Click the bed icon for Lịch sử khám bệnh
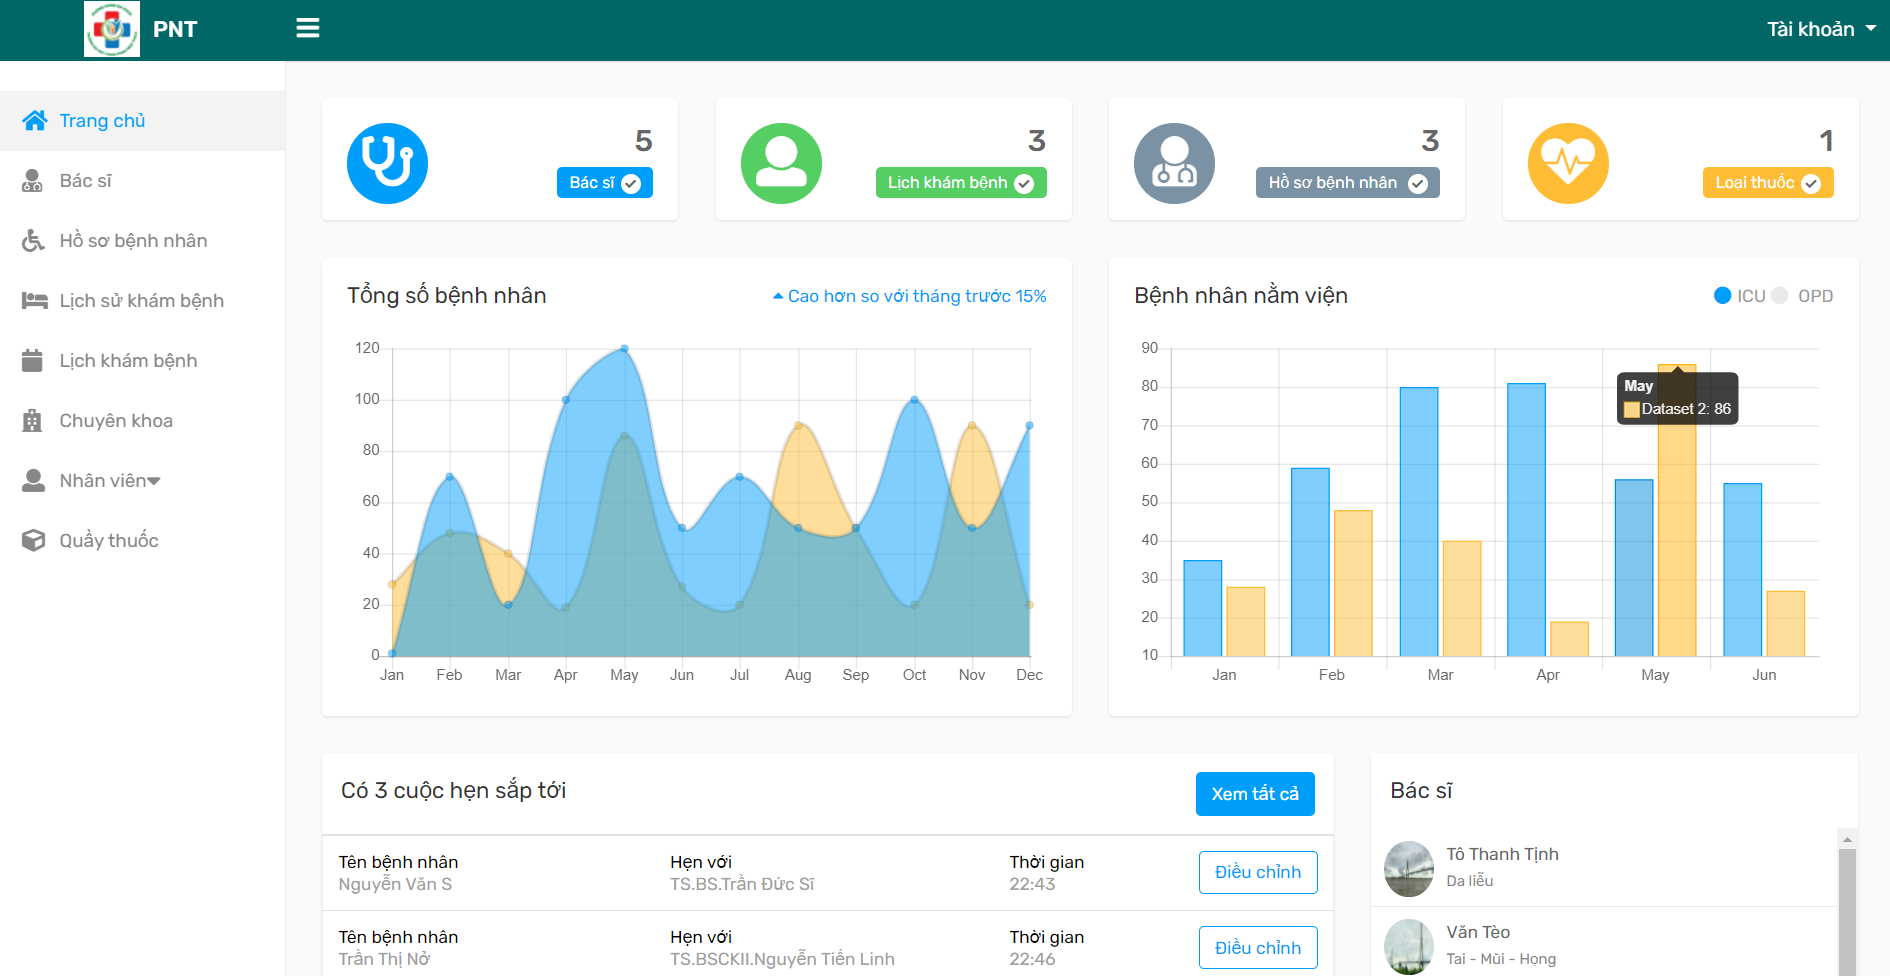This screenshot has width=1890, height=976. click(x=35, y=301)
